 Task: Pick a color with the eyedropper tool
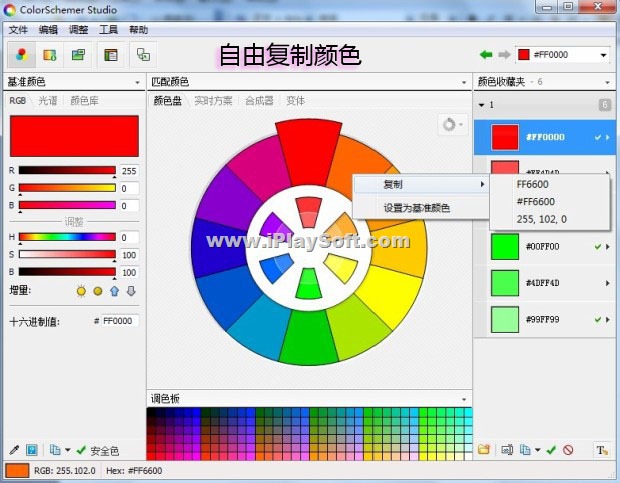tap(14, 449)
